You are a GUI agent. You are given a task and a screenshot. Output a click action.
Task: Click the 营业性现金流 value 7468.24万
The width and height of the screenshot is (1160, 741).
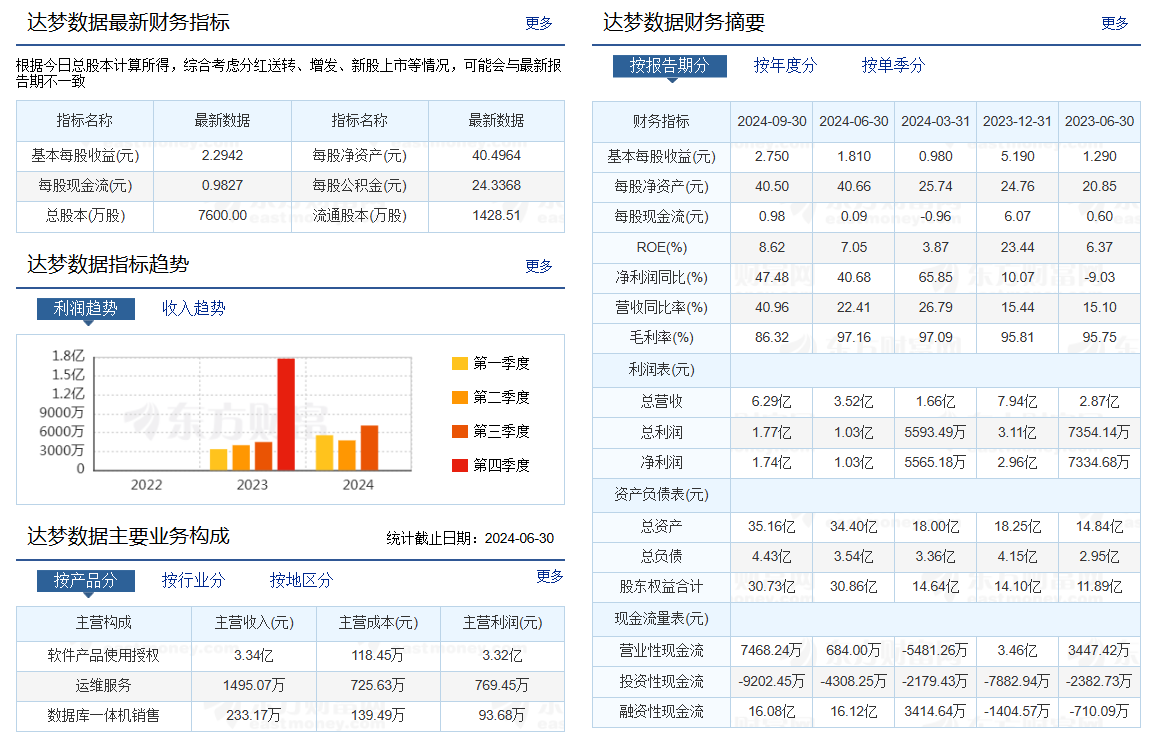tap(772, 651)
